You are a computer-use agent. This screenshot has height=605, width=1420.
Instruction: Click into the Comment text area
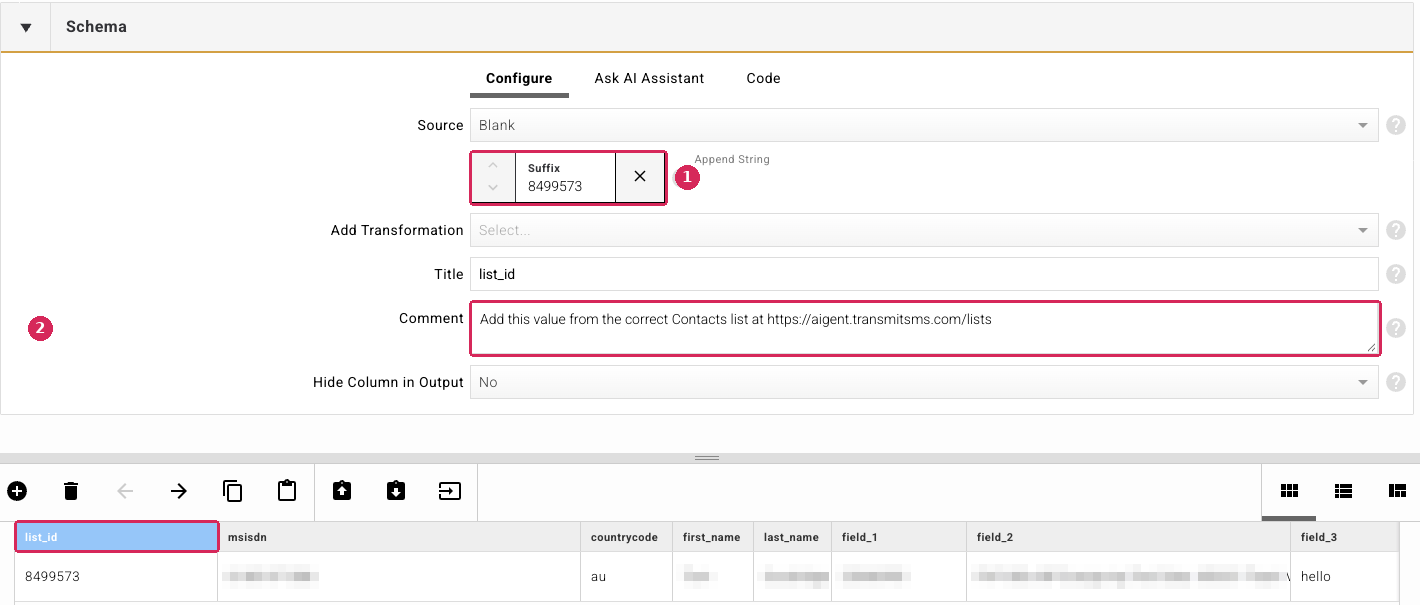pyautogui.click(x=924, y=328)
